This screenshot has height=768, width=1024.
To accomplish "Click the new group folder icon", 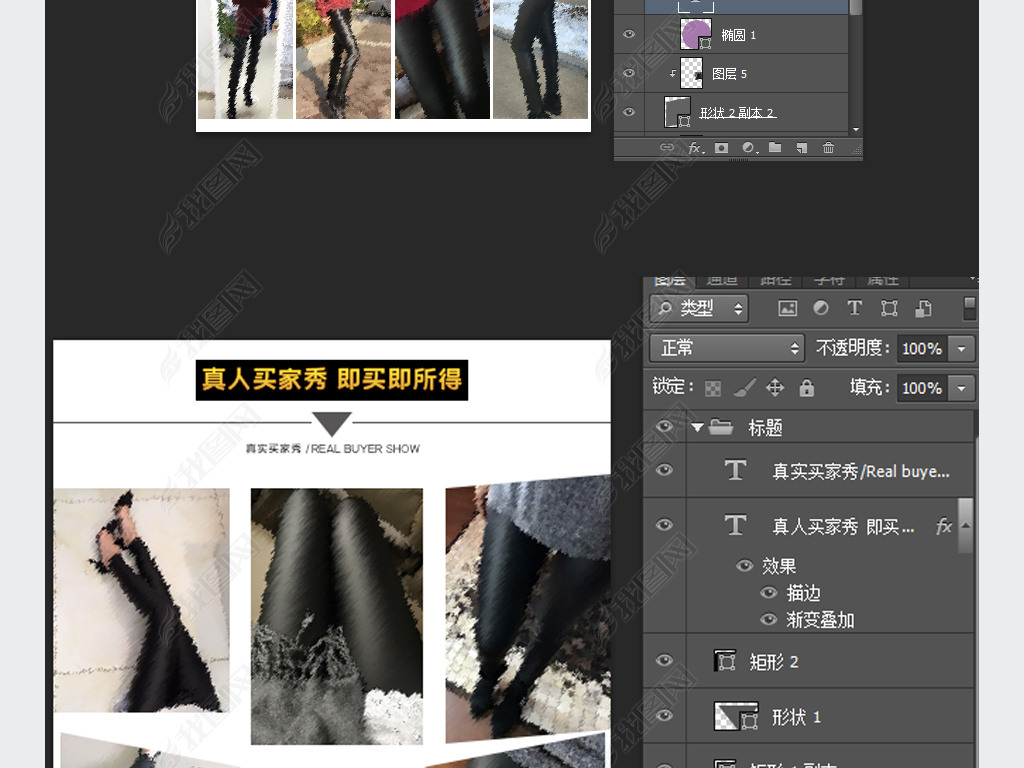I will 775,148.
